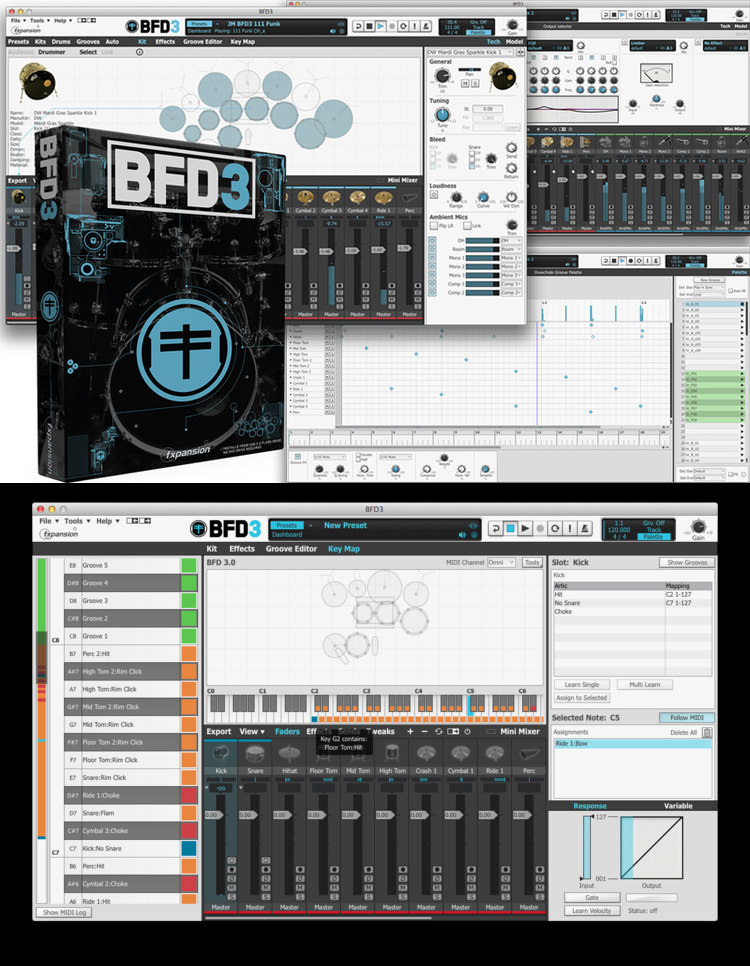The width and height of the screenshot is (750, 966).
Task: Click the Show MIDI Log button
Action: tap(64, 912)
